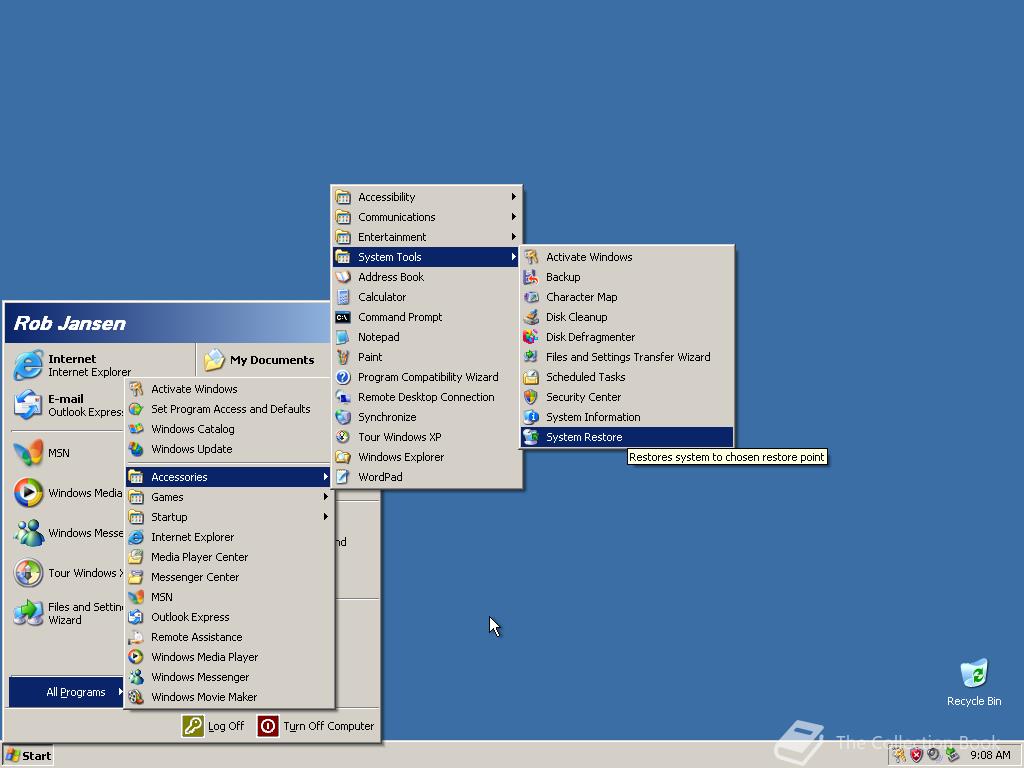
Task: Open the Backup utility icon
Action: [531, 277]
